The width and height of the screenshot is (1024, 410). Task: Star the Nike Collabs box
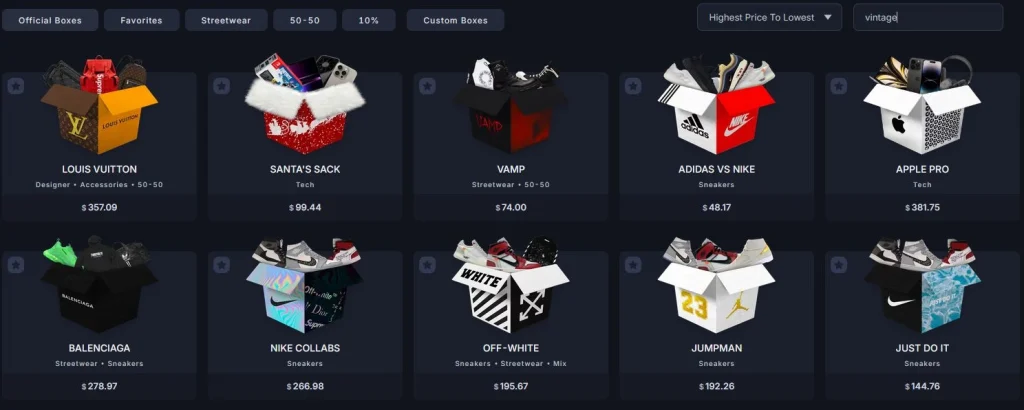coord(221,264)
